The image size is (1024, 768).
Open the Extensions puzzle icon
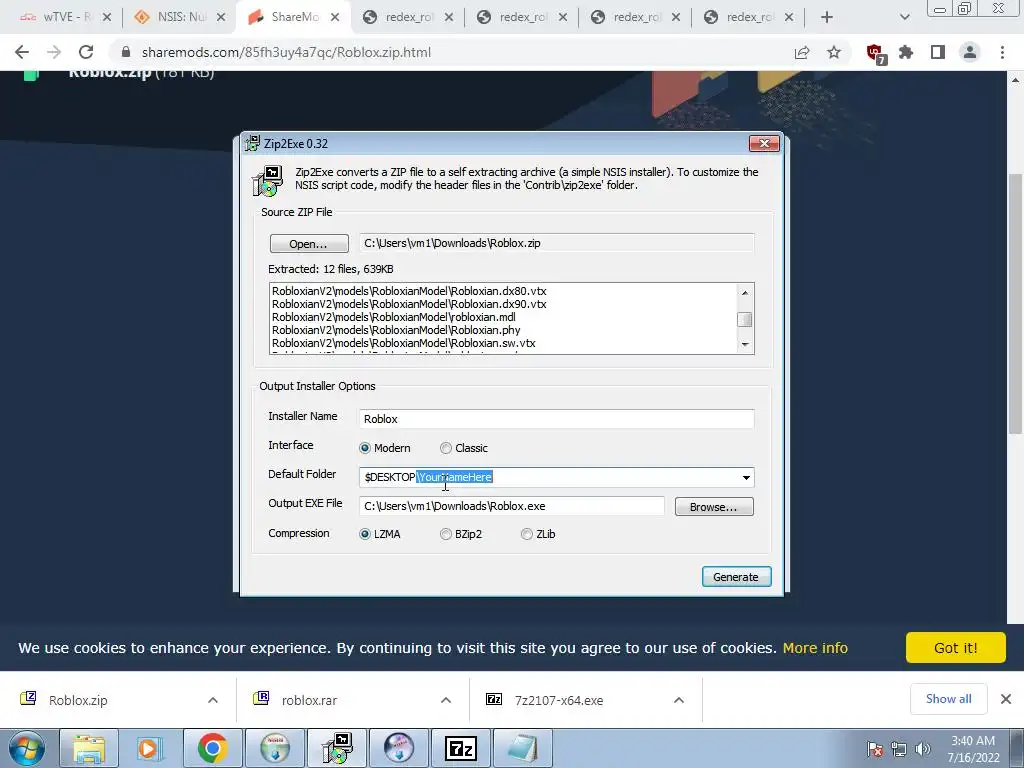point(906,52)
